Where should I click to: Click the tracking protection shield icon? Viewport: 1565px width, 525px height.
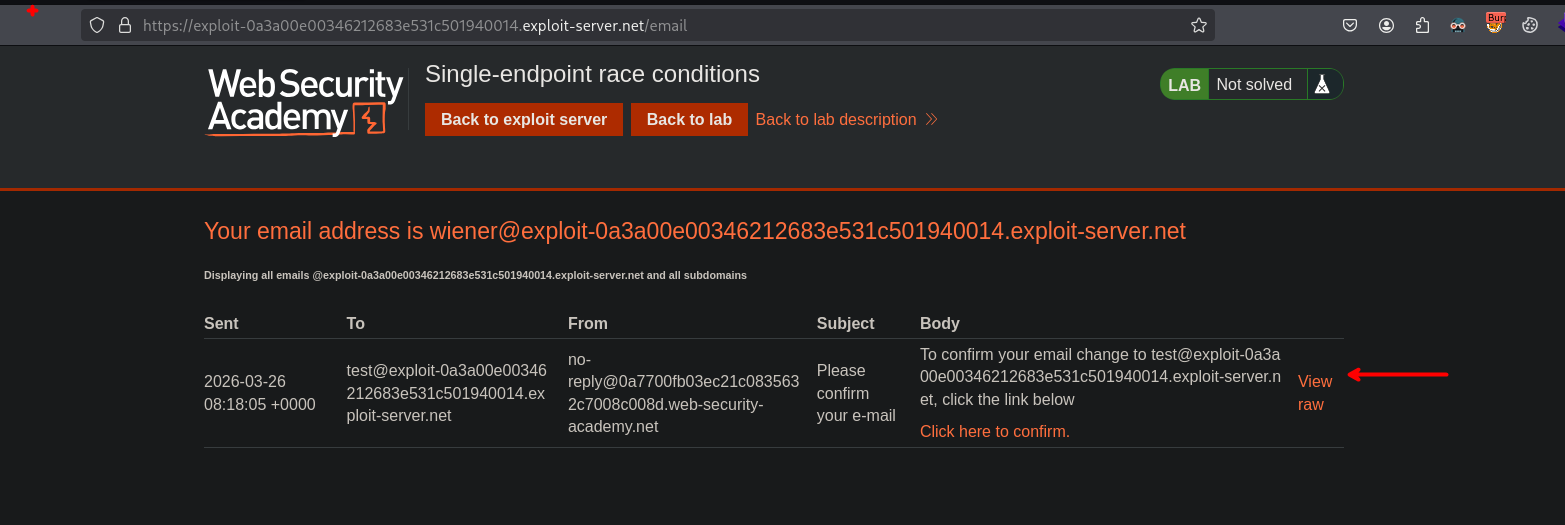point(97,26)
